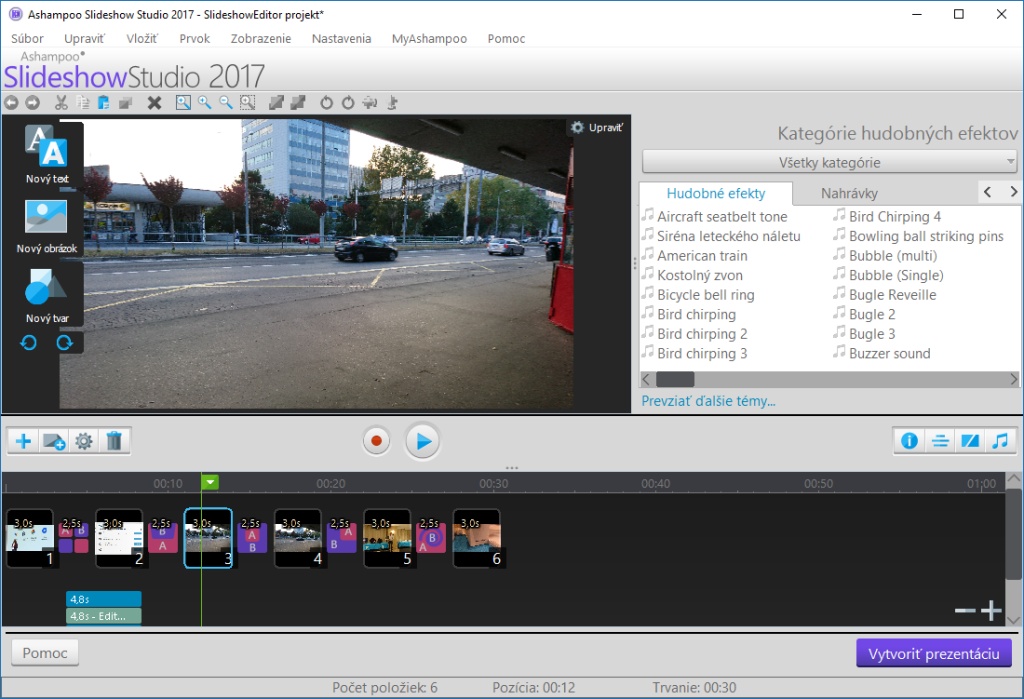Select slide thumbnail number 4 in timeline
1024x699 pixels.
298,537
